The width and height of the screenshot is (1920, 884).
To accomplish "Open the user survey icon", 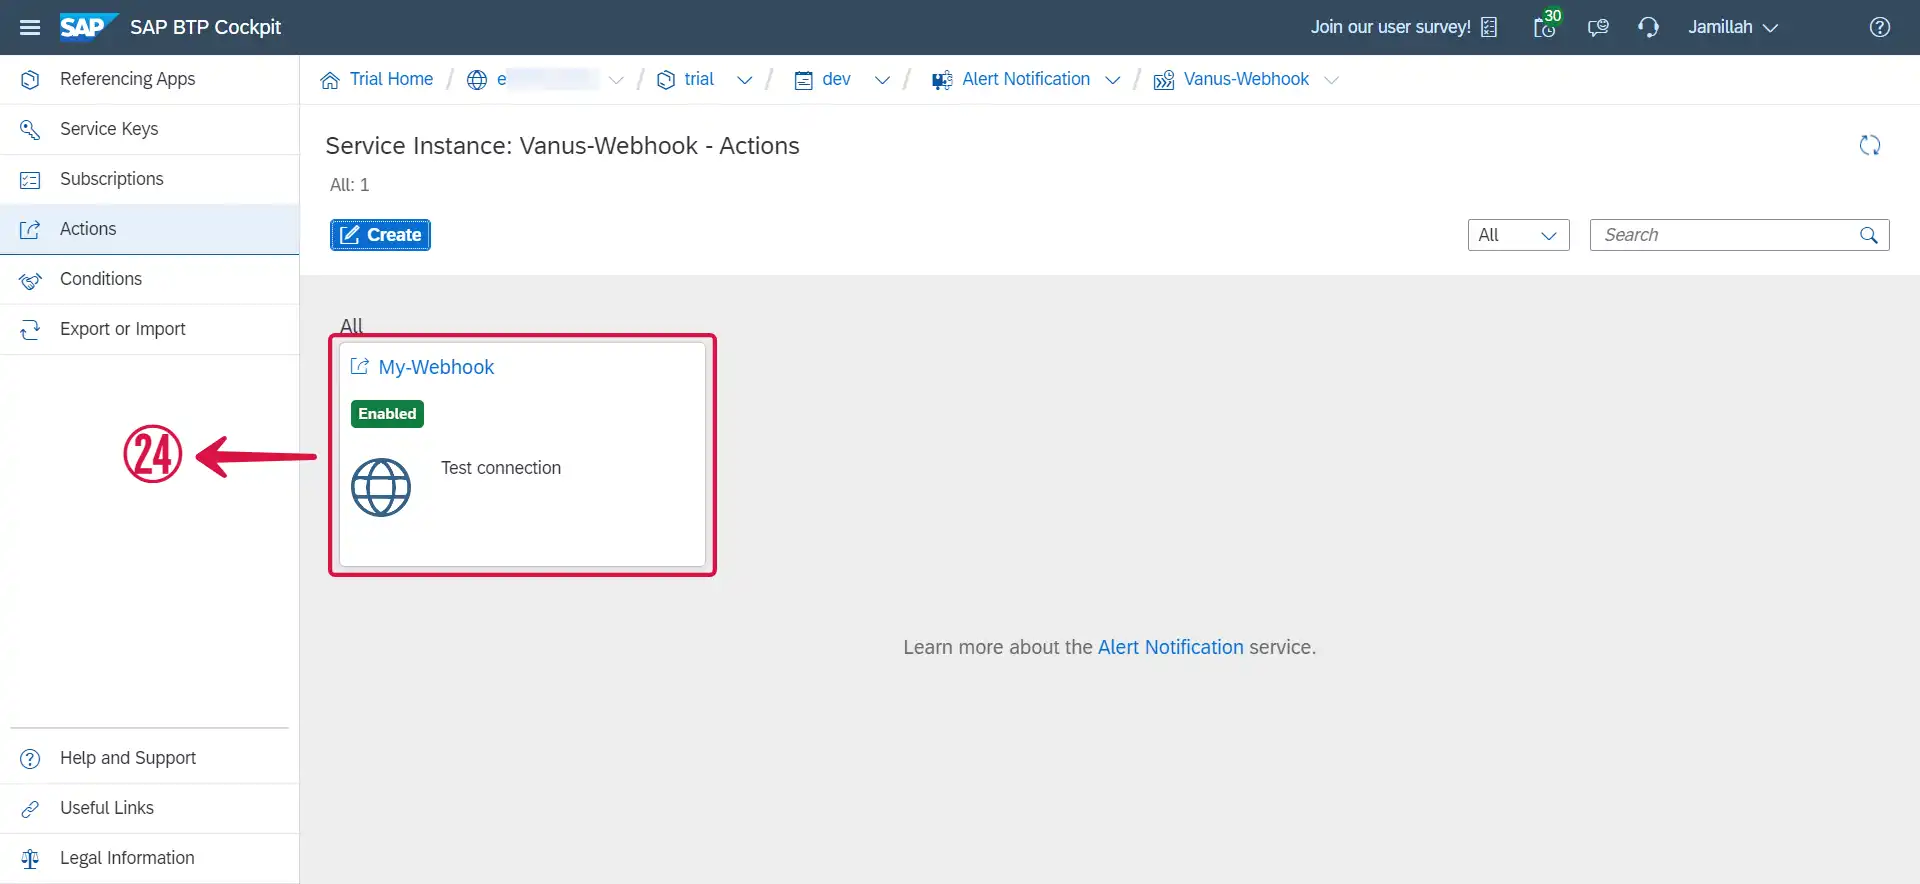I will 1489,27.
